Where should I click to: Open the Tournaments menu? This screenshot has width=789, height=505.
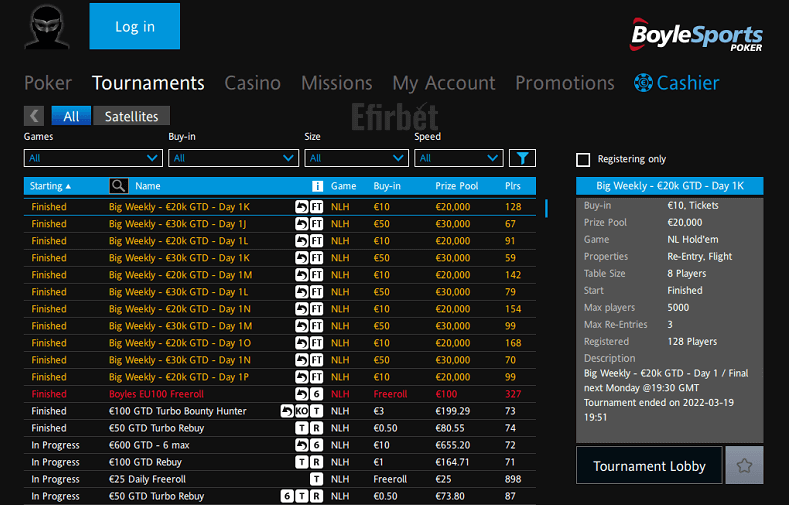[x=148, y=83]
